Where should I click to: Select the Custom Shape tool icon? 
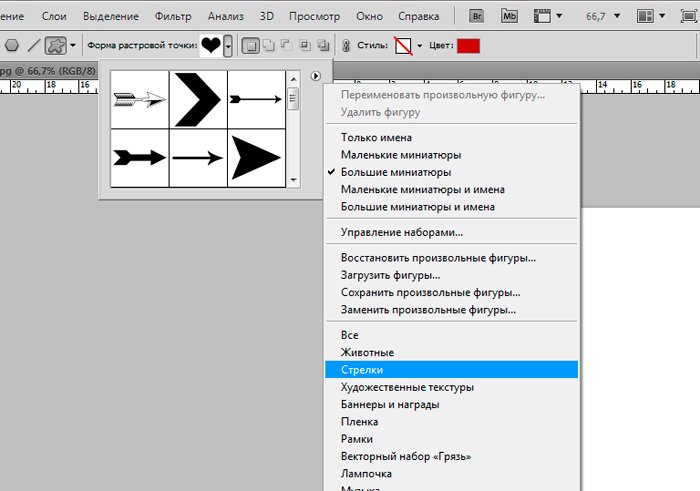coord(57,46)
